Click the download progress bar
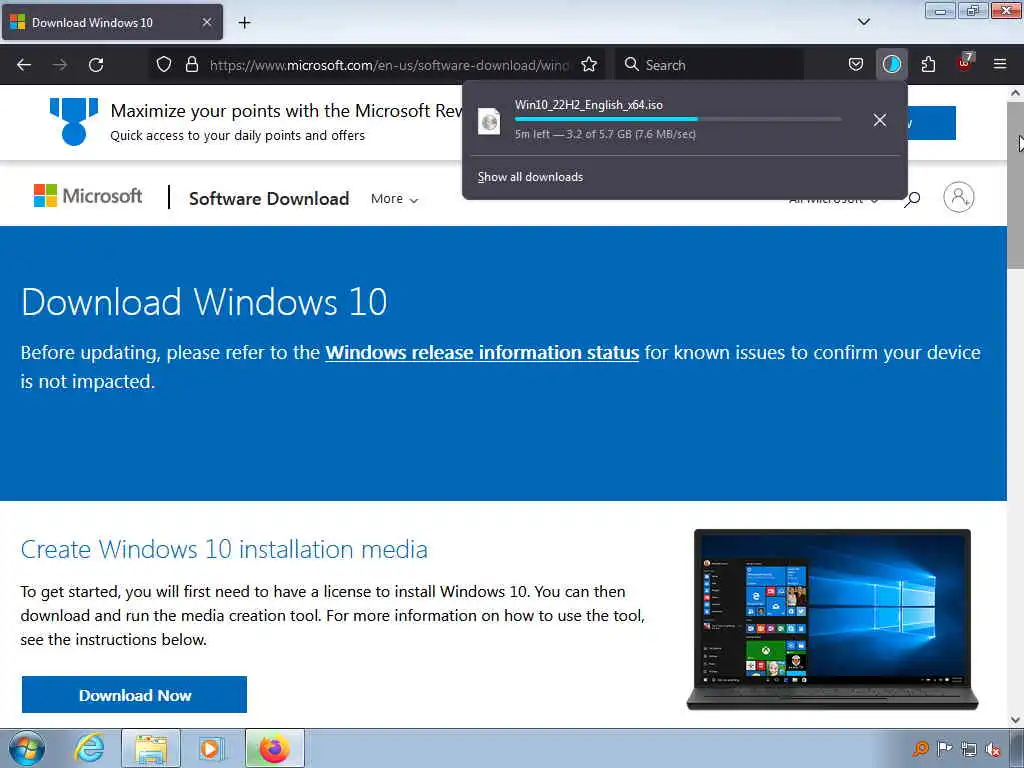 pos(678,119)
